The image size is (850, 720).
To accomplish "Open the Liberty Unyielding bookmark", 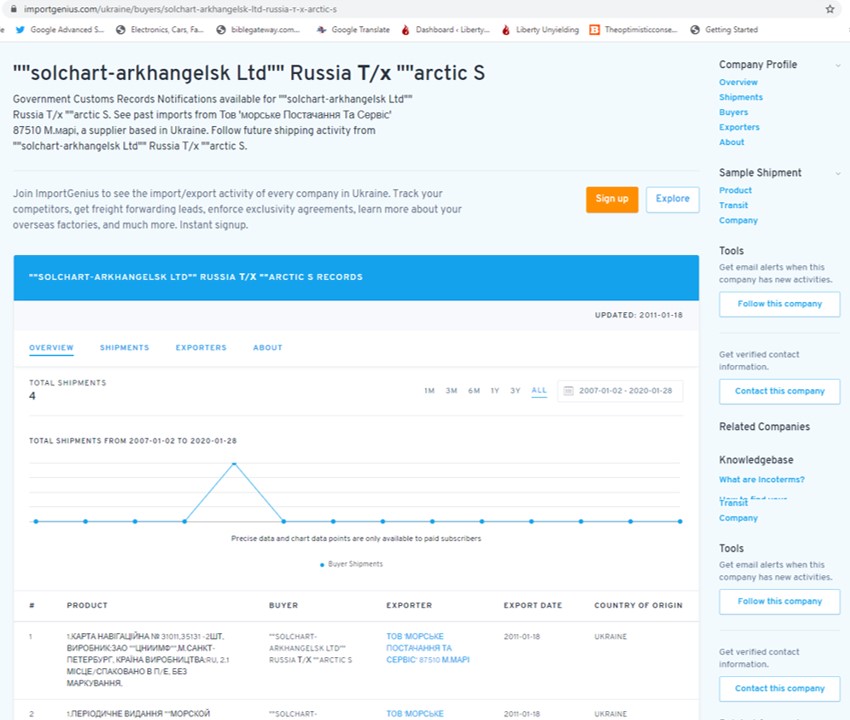I will (x=540, y=30).
